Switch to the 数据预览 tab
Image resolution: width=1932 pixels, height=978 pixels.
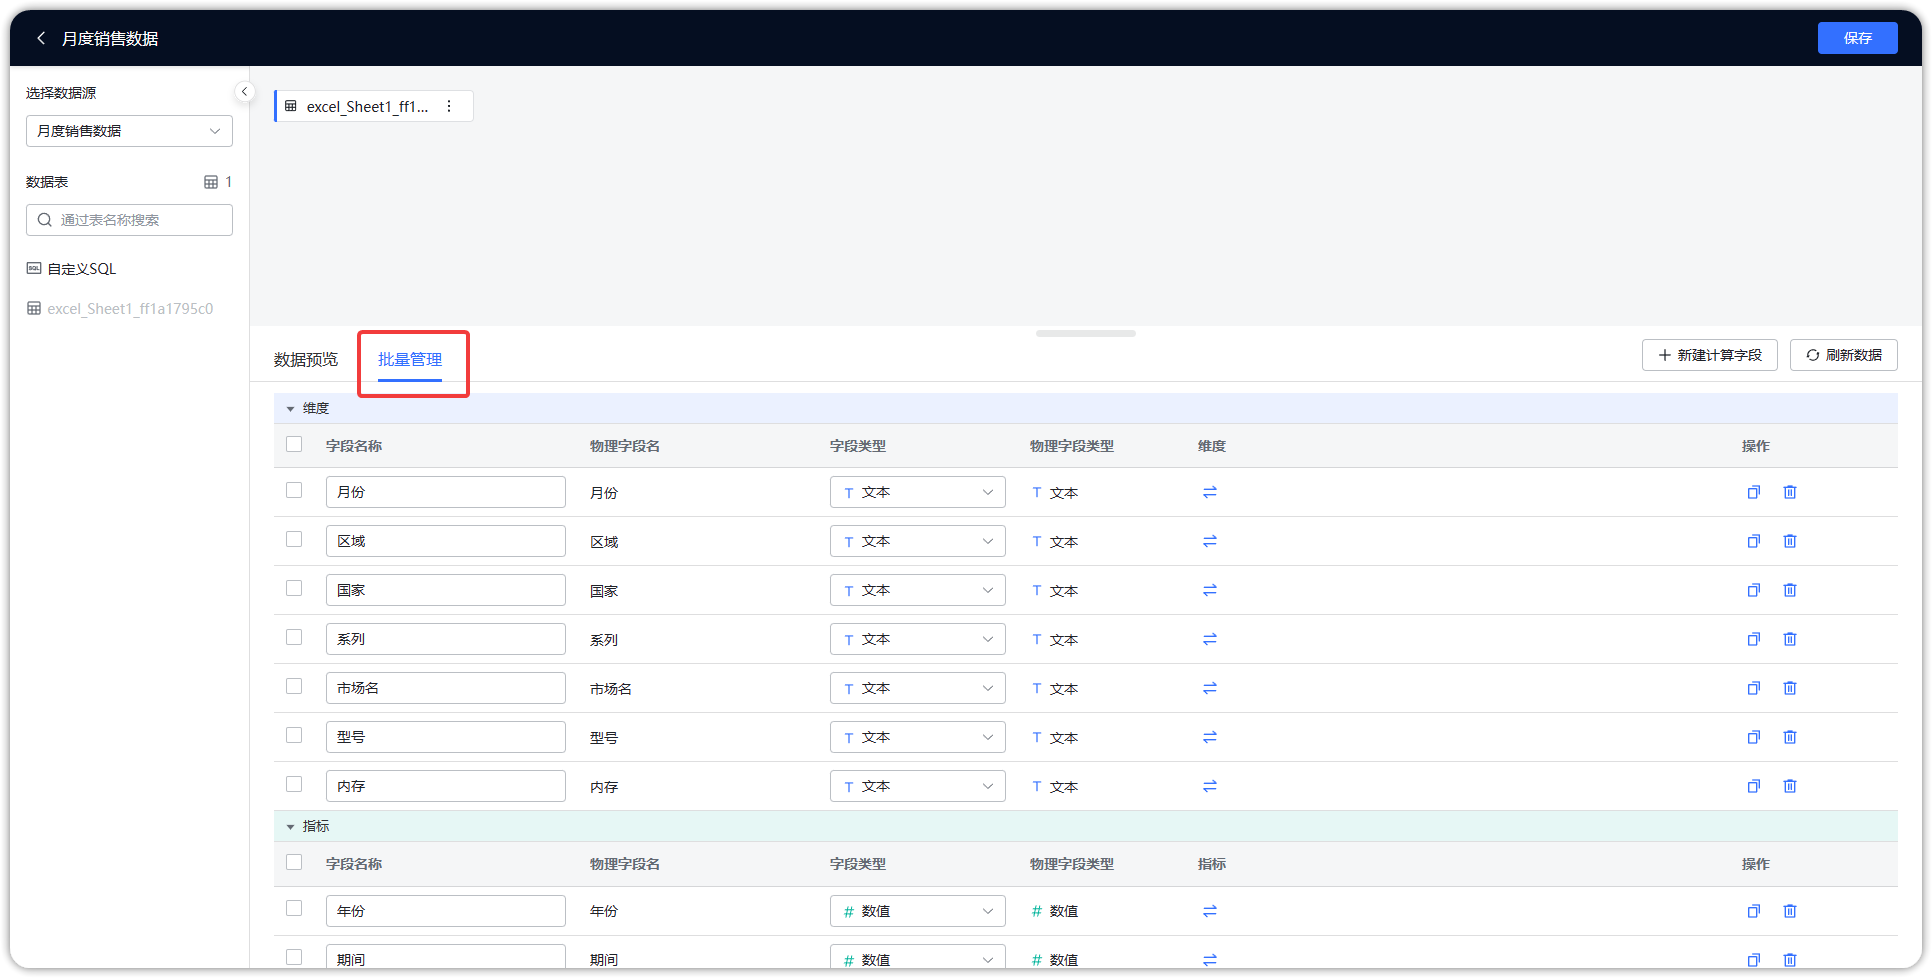tap(306, 360)
